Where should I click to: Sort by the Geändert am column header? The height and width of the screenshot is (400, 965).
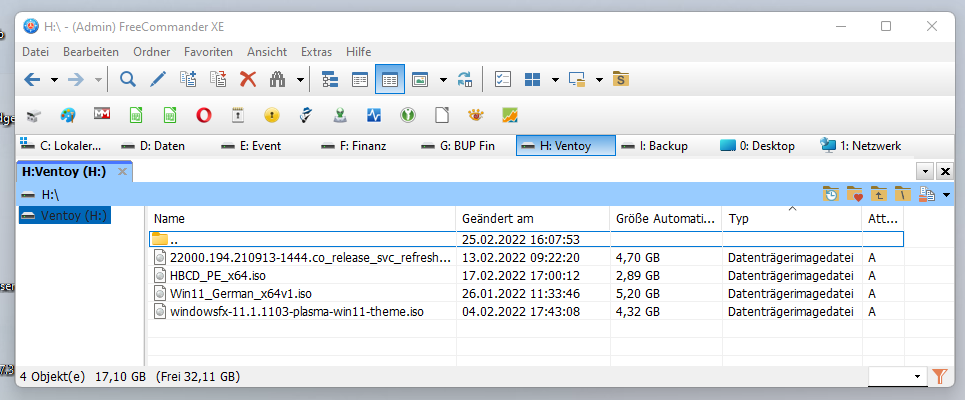coord(533,218)
